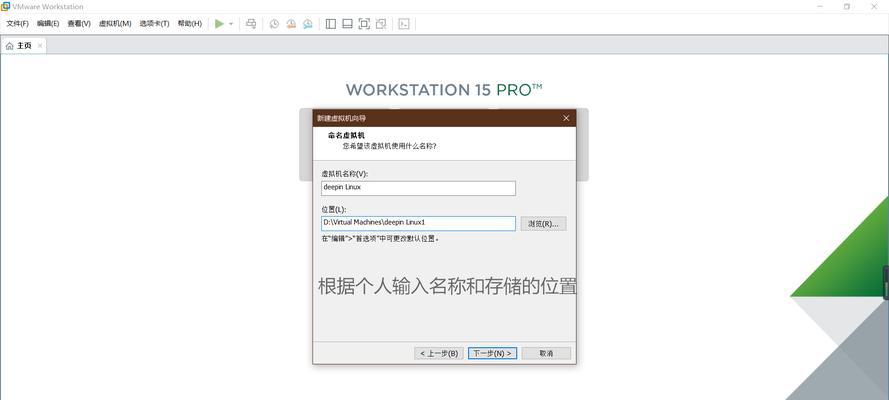Click the 位置(L): label
Viewport: 889px width, 400px height.
[333, 210]
